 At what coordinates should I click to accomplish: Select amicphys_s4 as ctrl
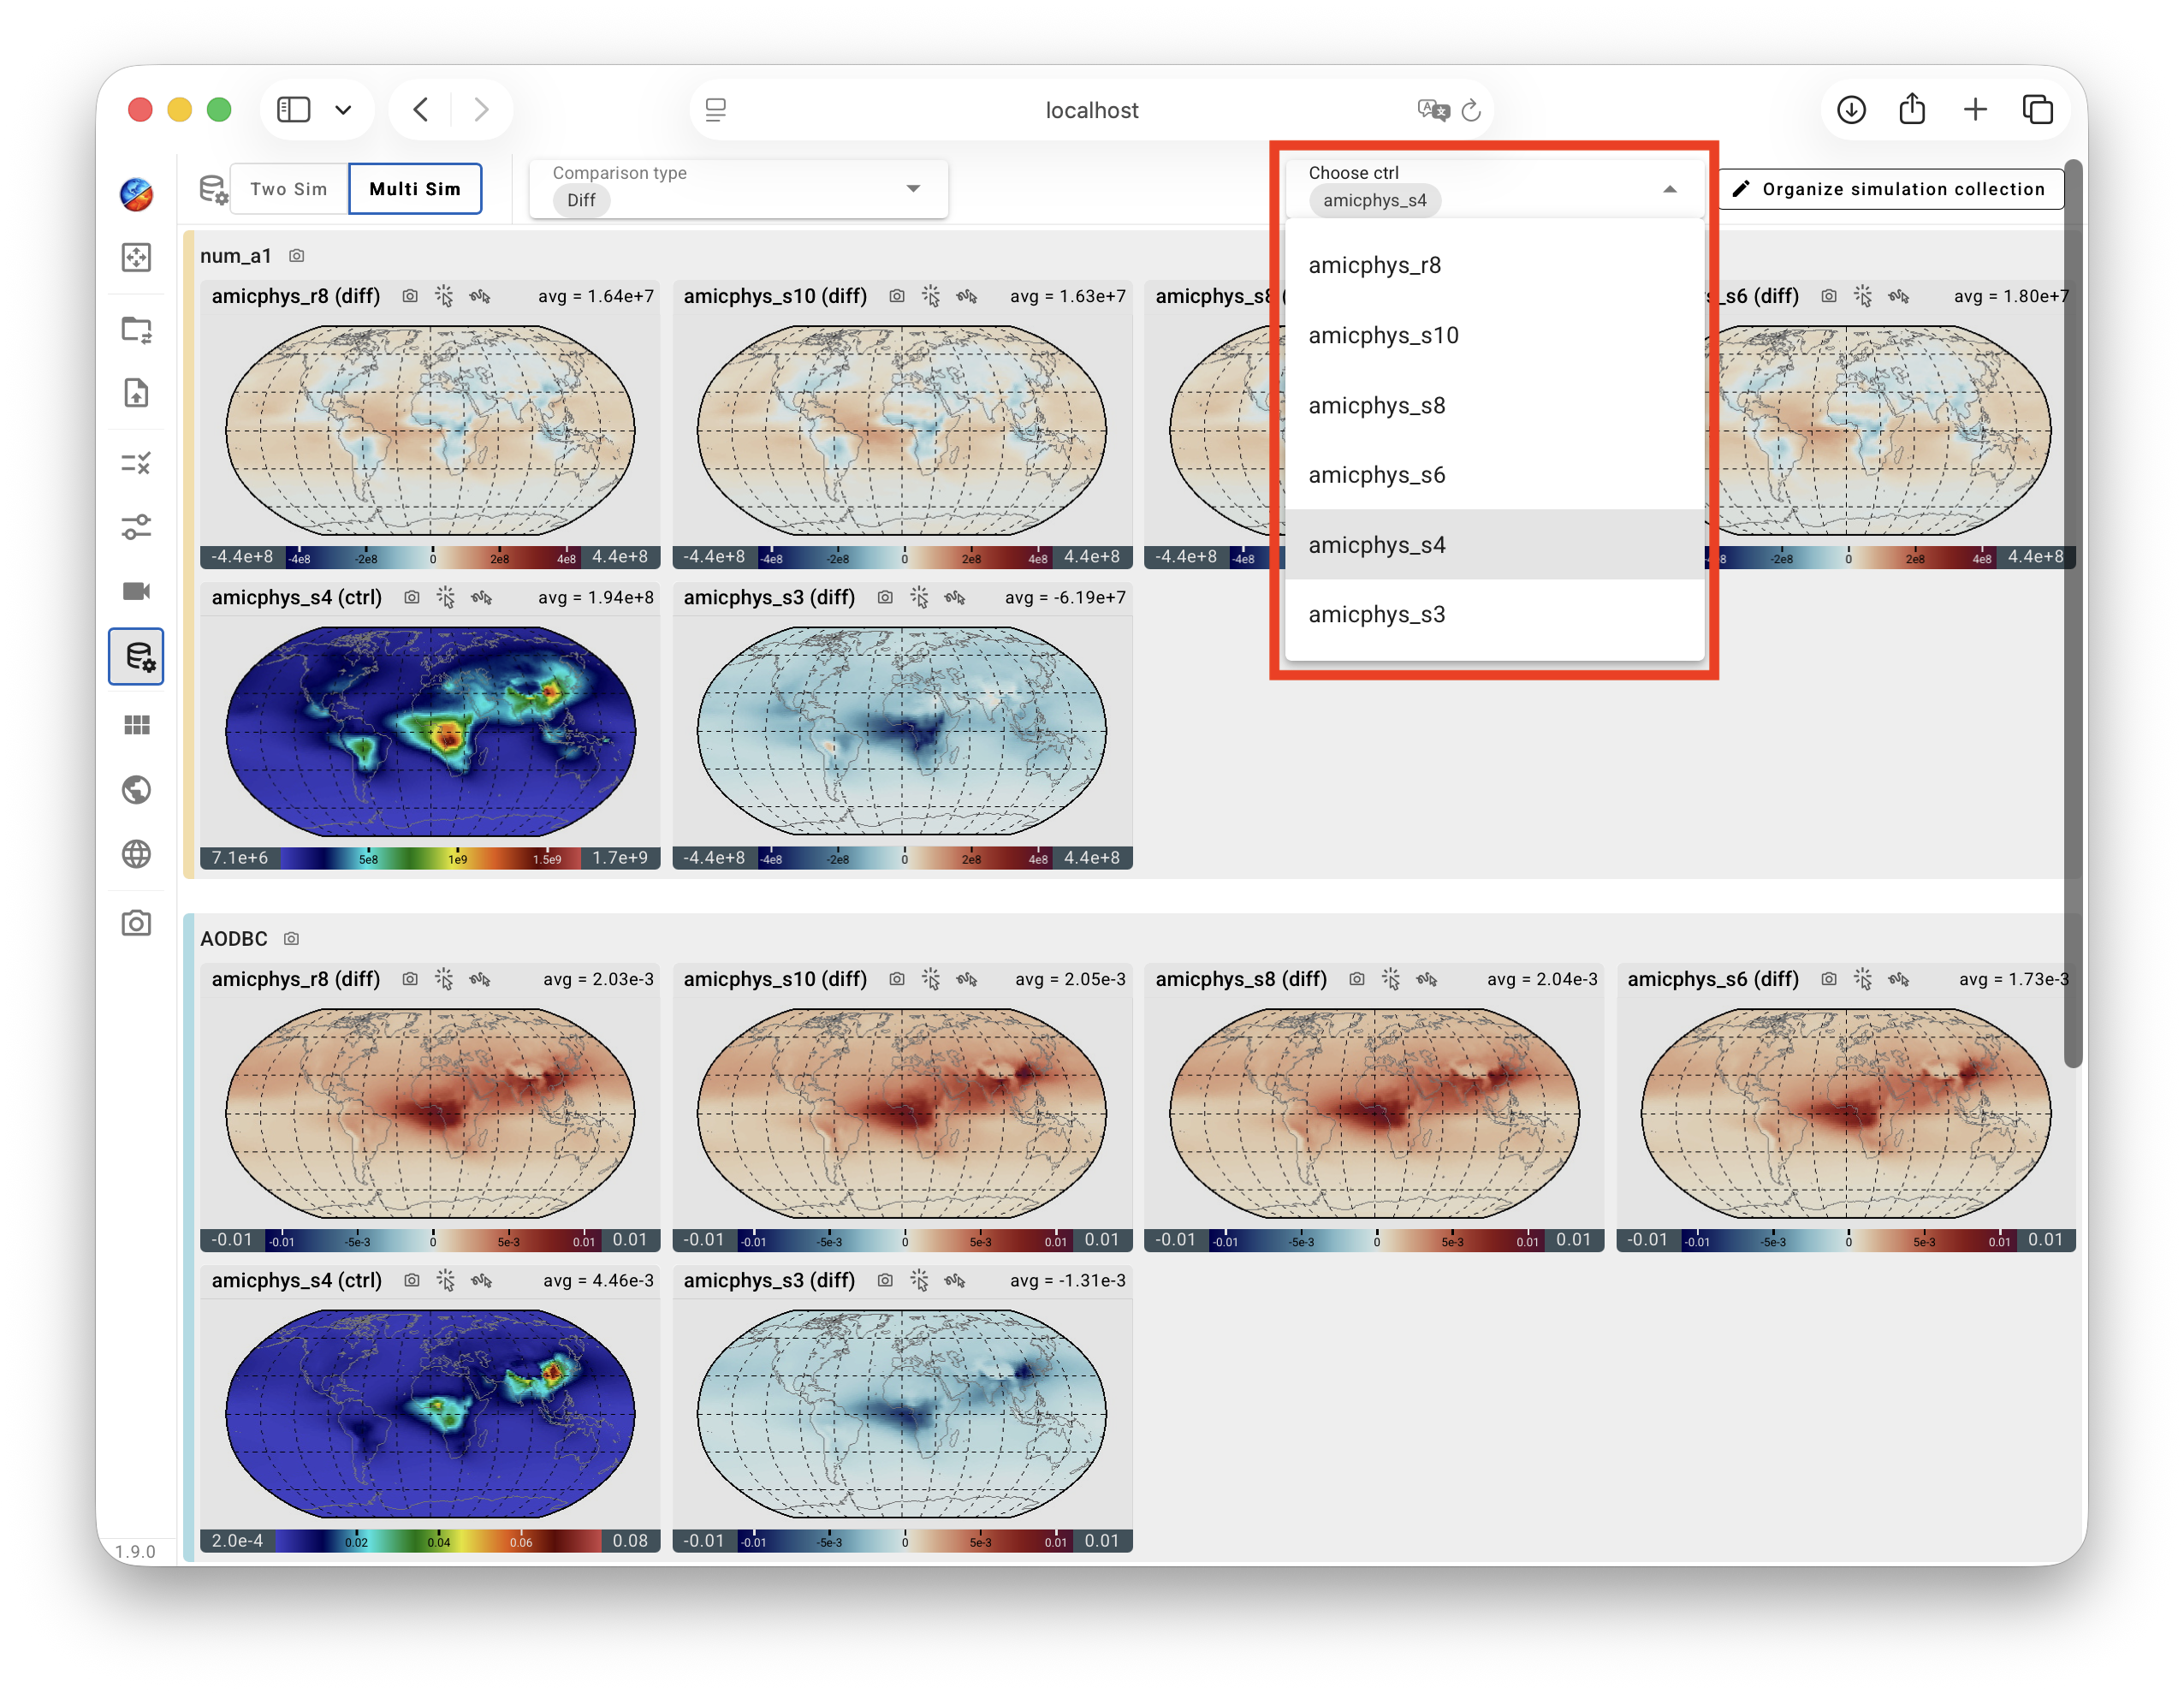pyautogui.click(x=1494, y=545)
